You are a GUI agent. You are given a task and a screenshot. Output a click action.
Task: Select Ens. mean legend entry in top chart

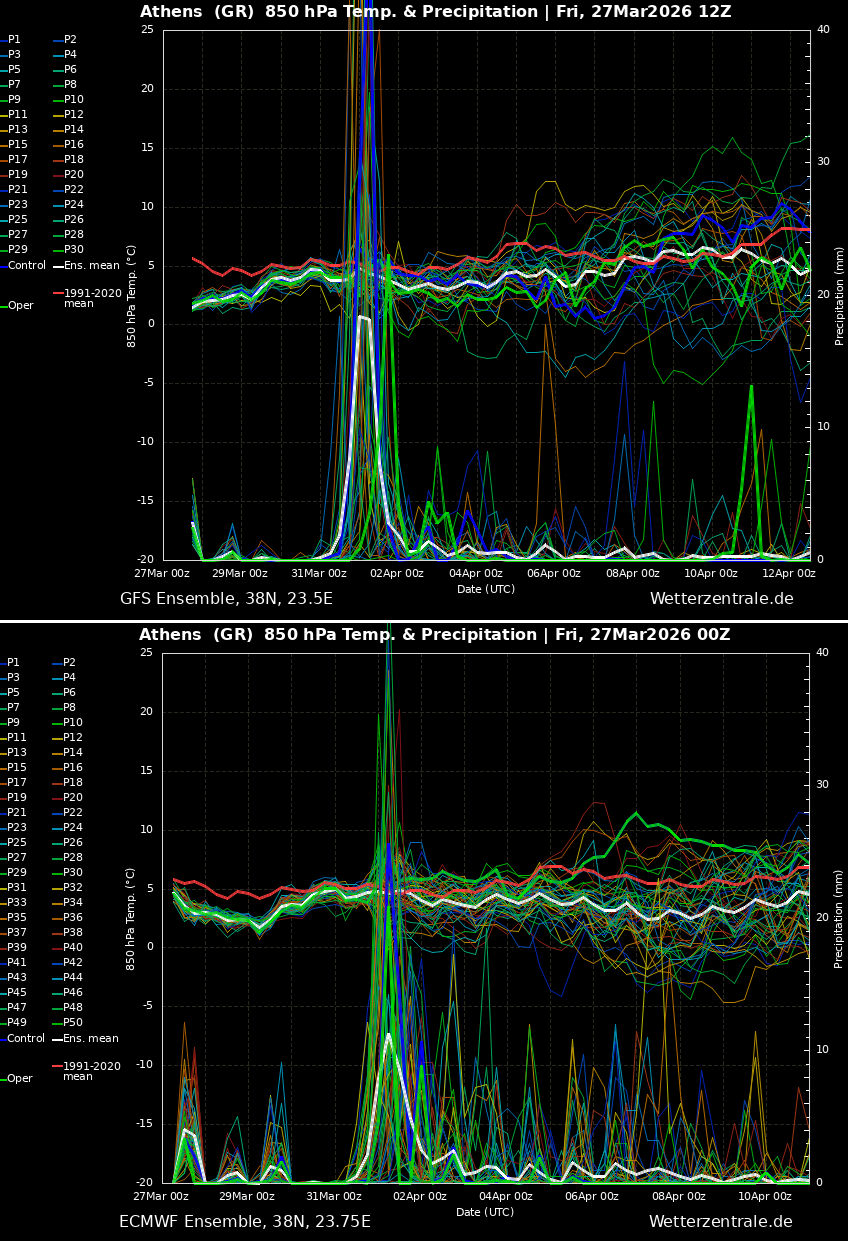tap(91, 266)
